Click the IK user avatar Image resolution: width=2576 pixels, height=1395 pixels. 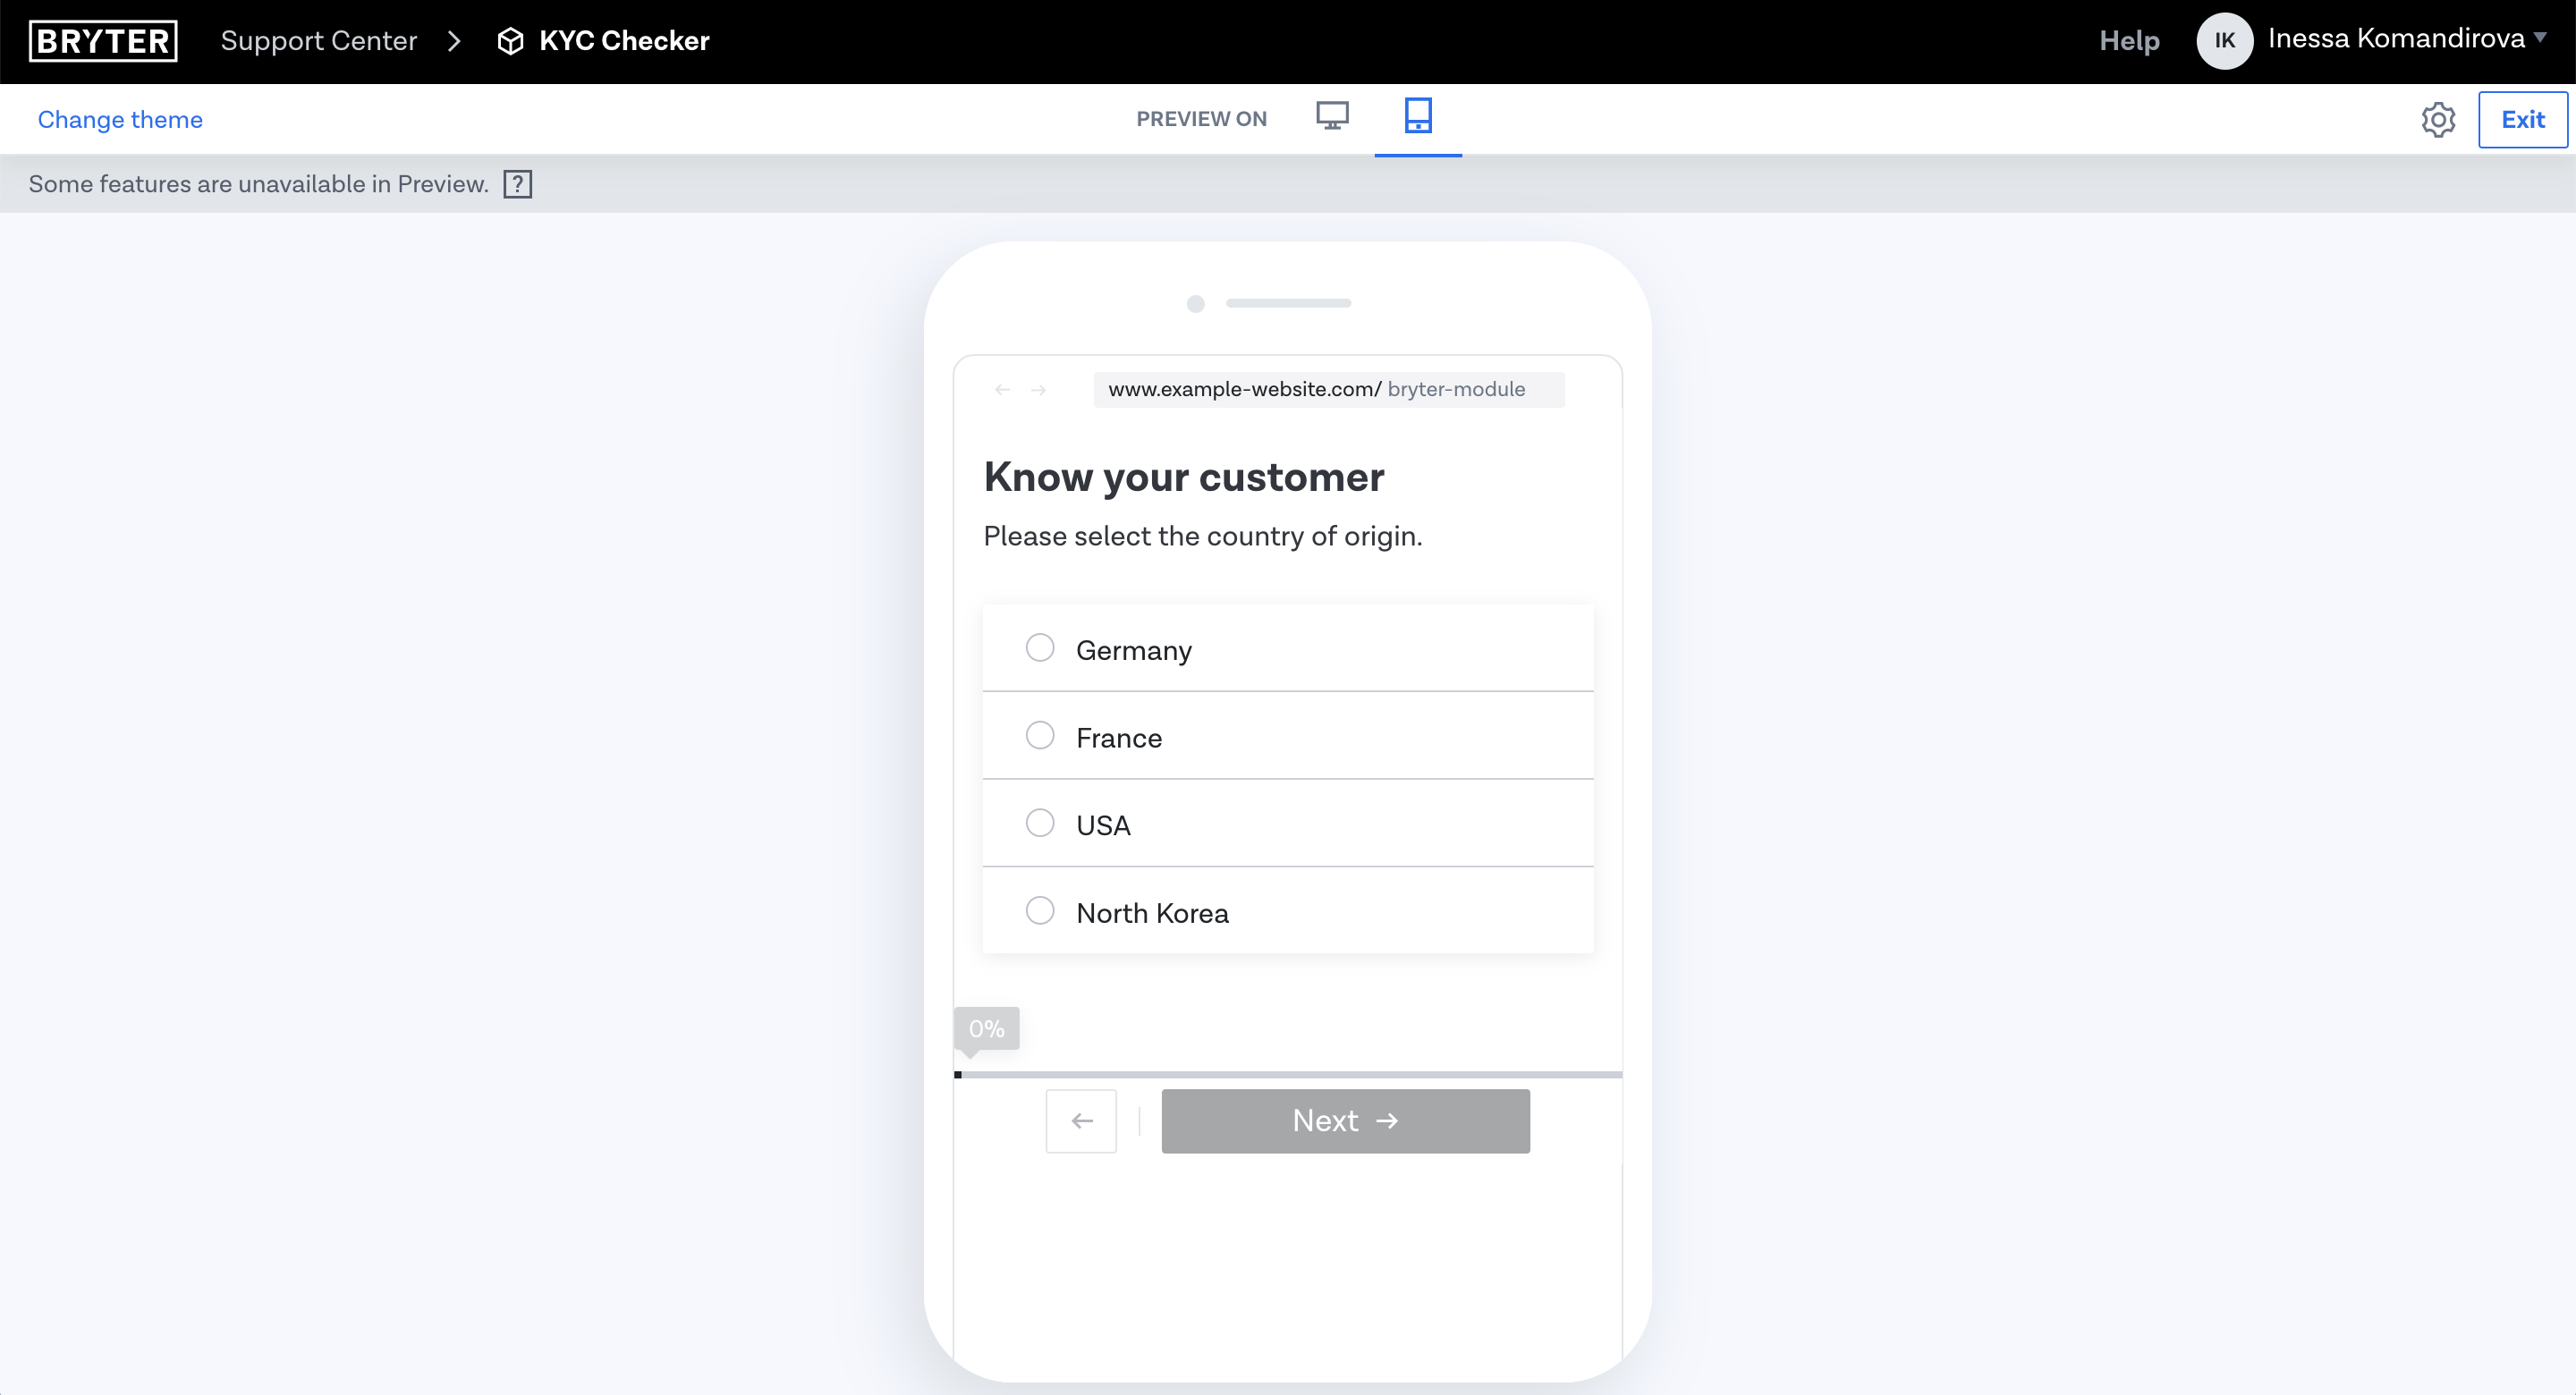click(x=2224, y=41)
